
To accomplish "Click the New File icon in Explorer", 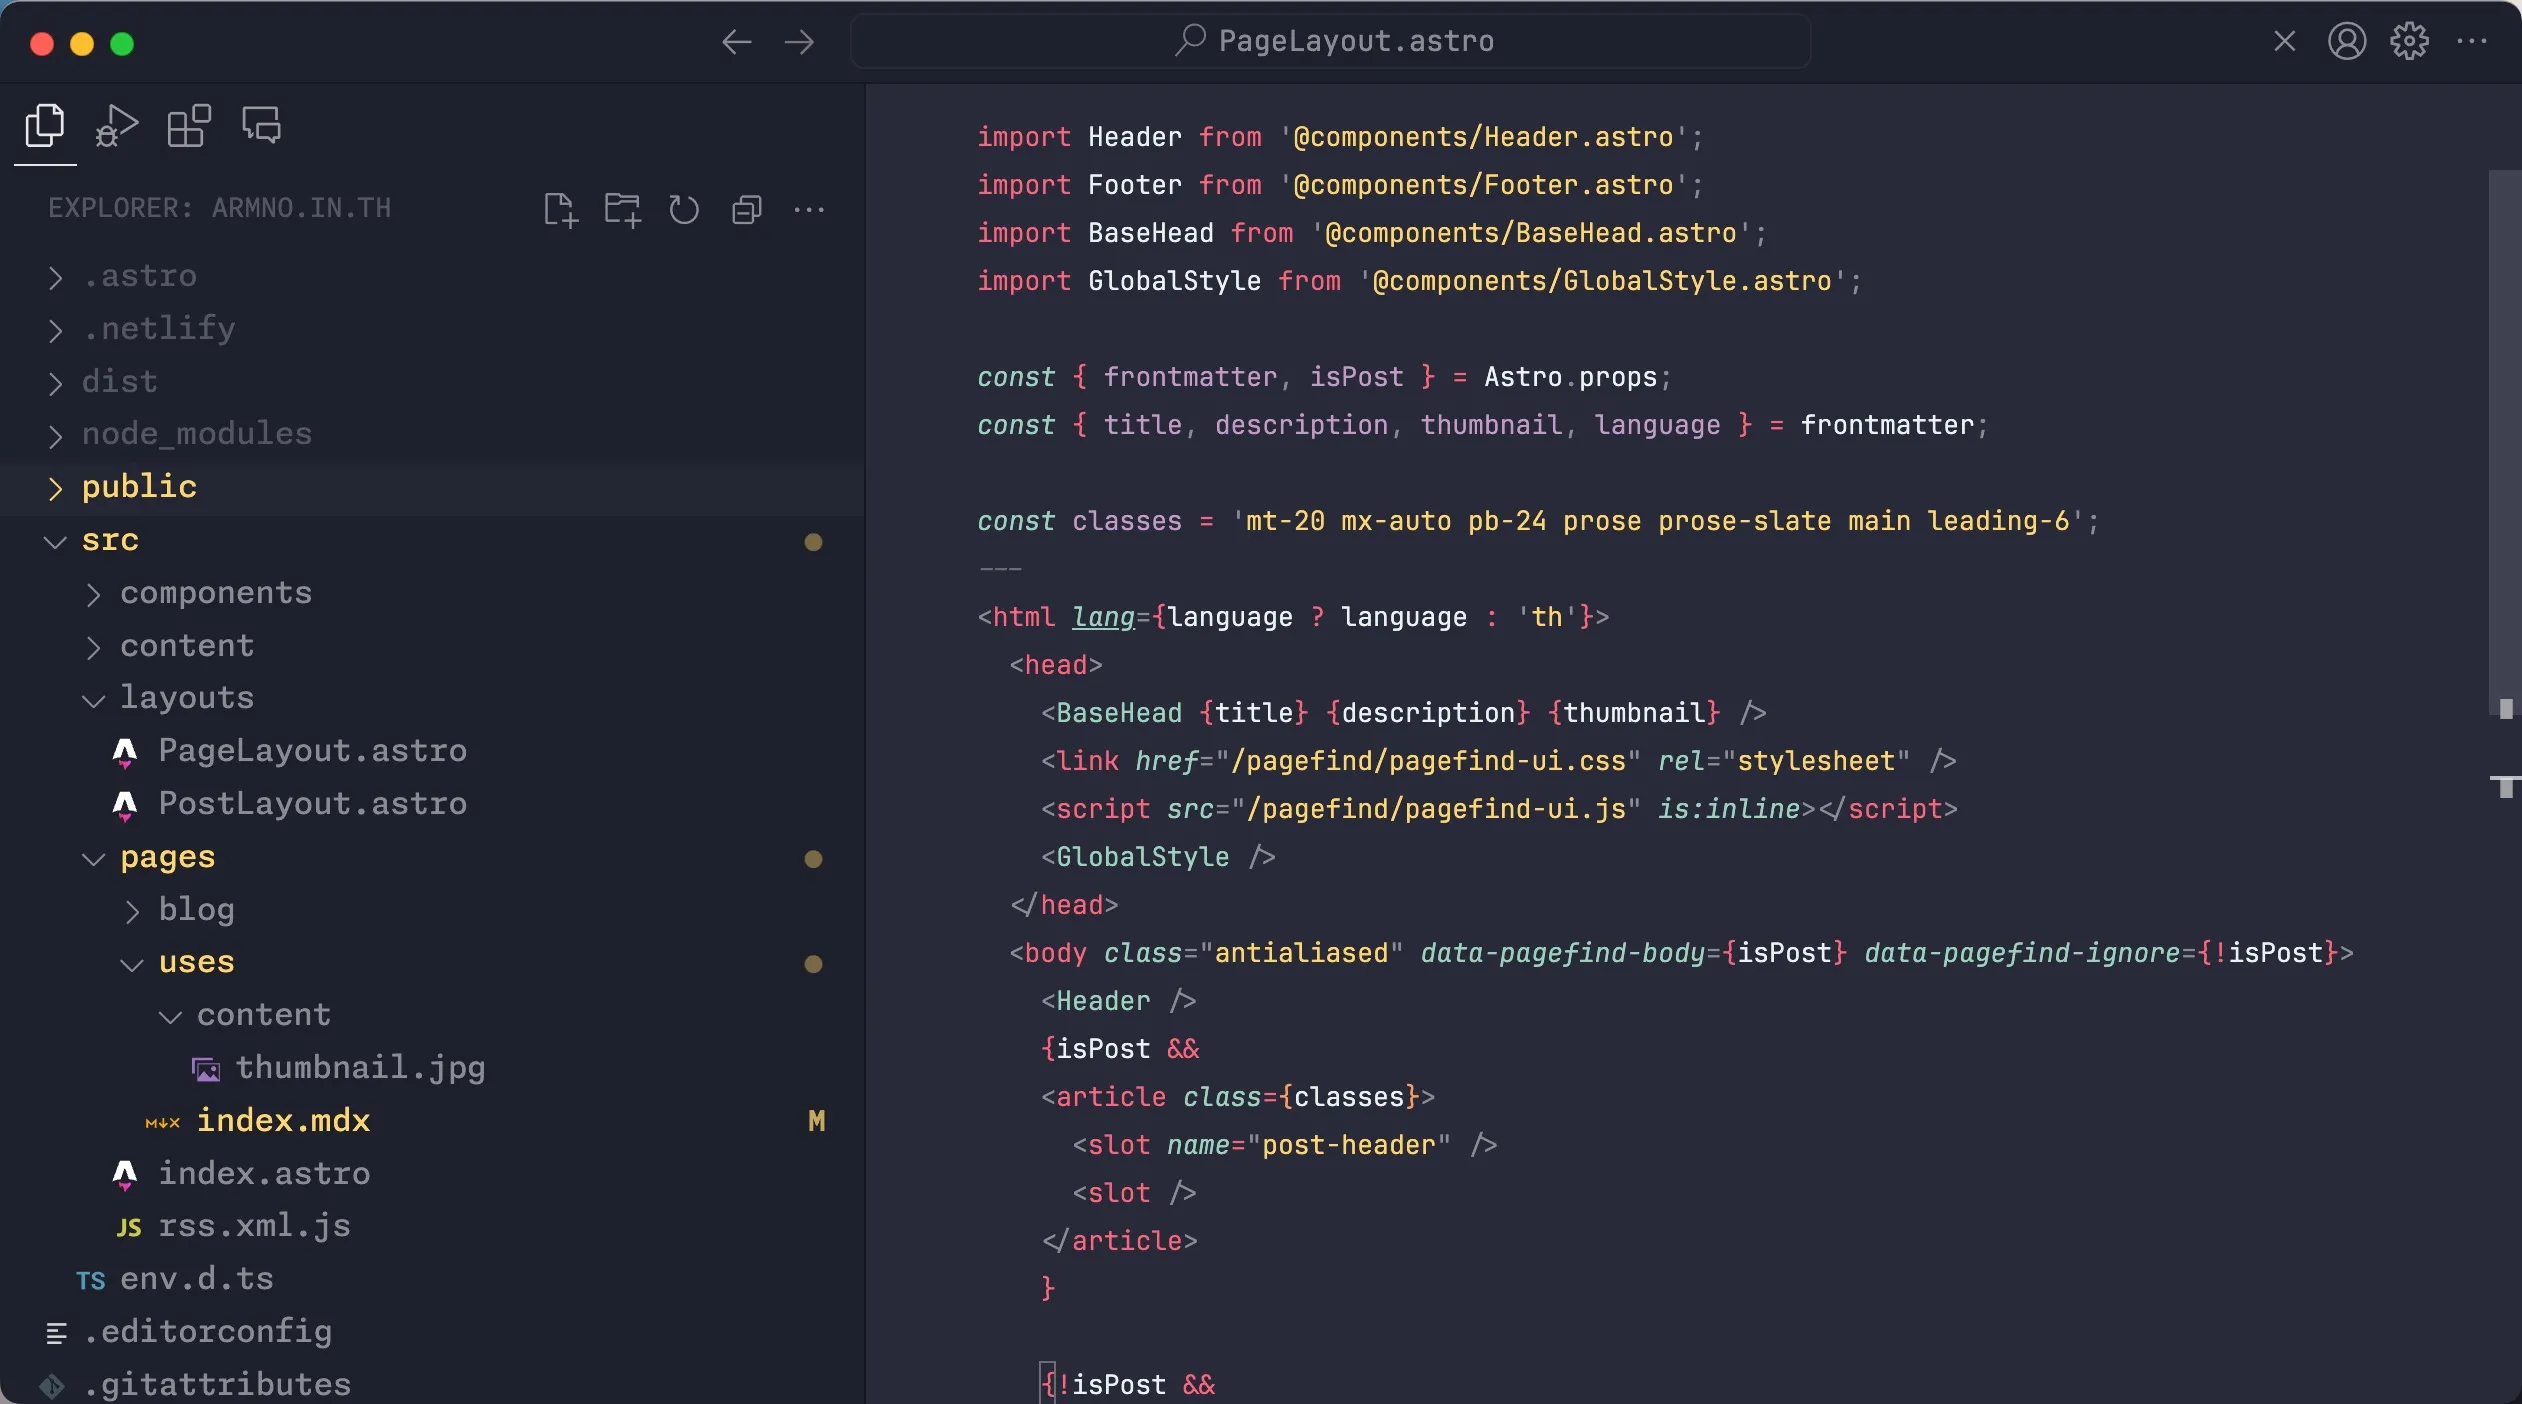I will pyautogui.click(x=560, y=210).
